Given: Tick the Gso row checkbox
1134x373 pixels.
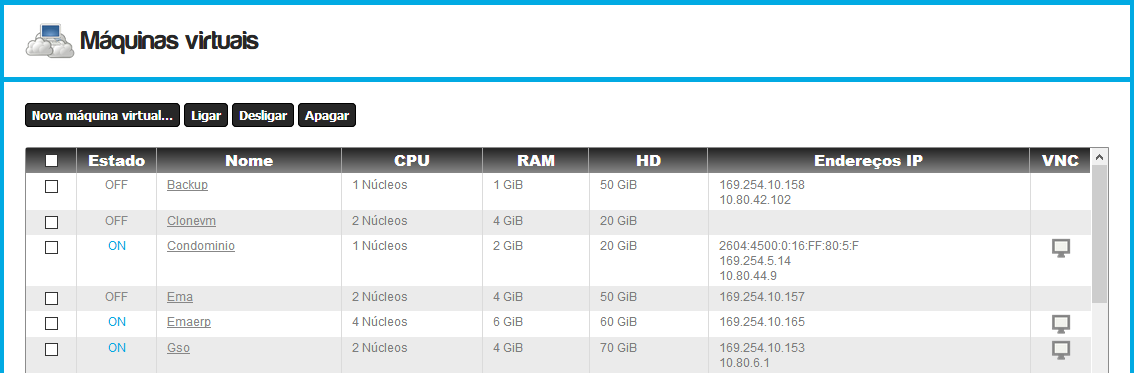Looking at the screenshot, I should click(x=51, y=349).
